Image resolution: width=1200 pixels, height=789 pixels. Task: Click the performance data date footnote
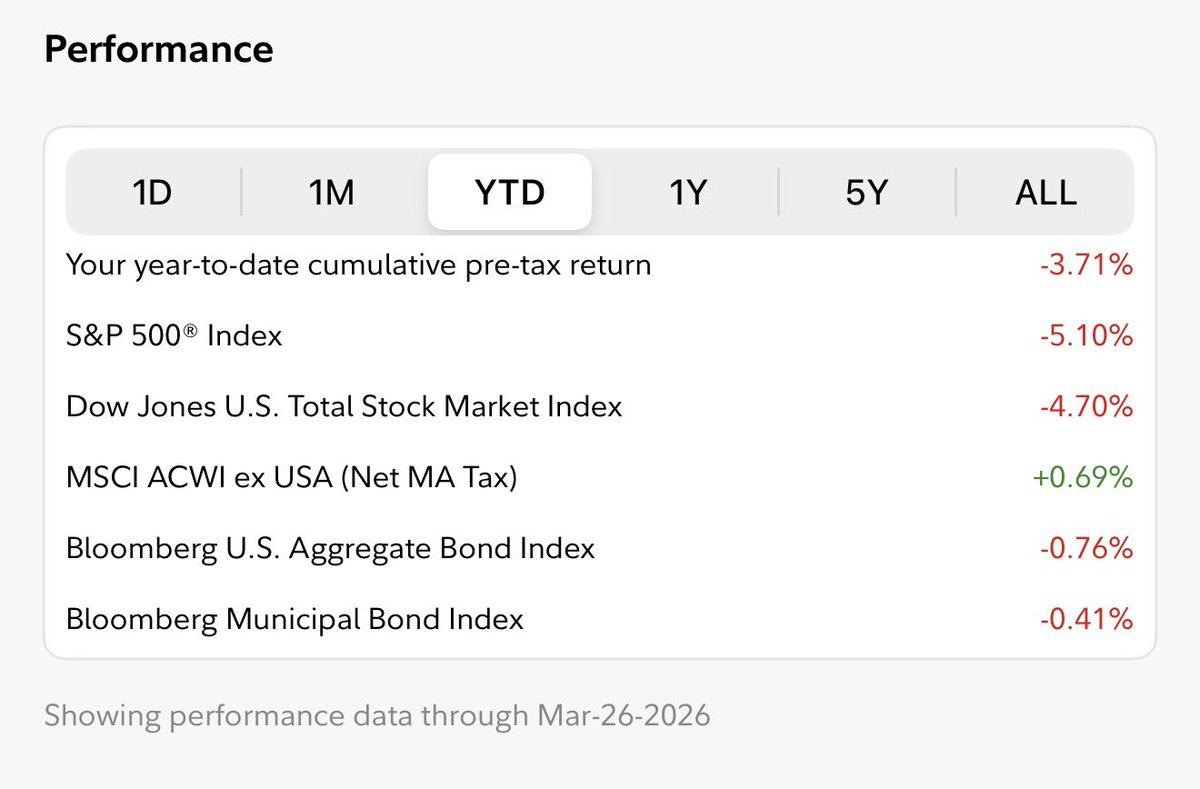377,716
